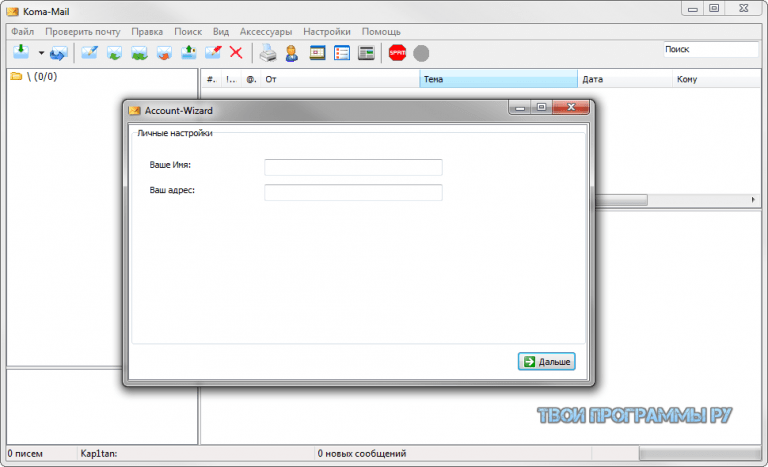Image resolution: width=768 pixels, height=467 pixels.
Task: Click the reply icon with single green arrow
Action: 114,53
